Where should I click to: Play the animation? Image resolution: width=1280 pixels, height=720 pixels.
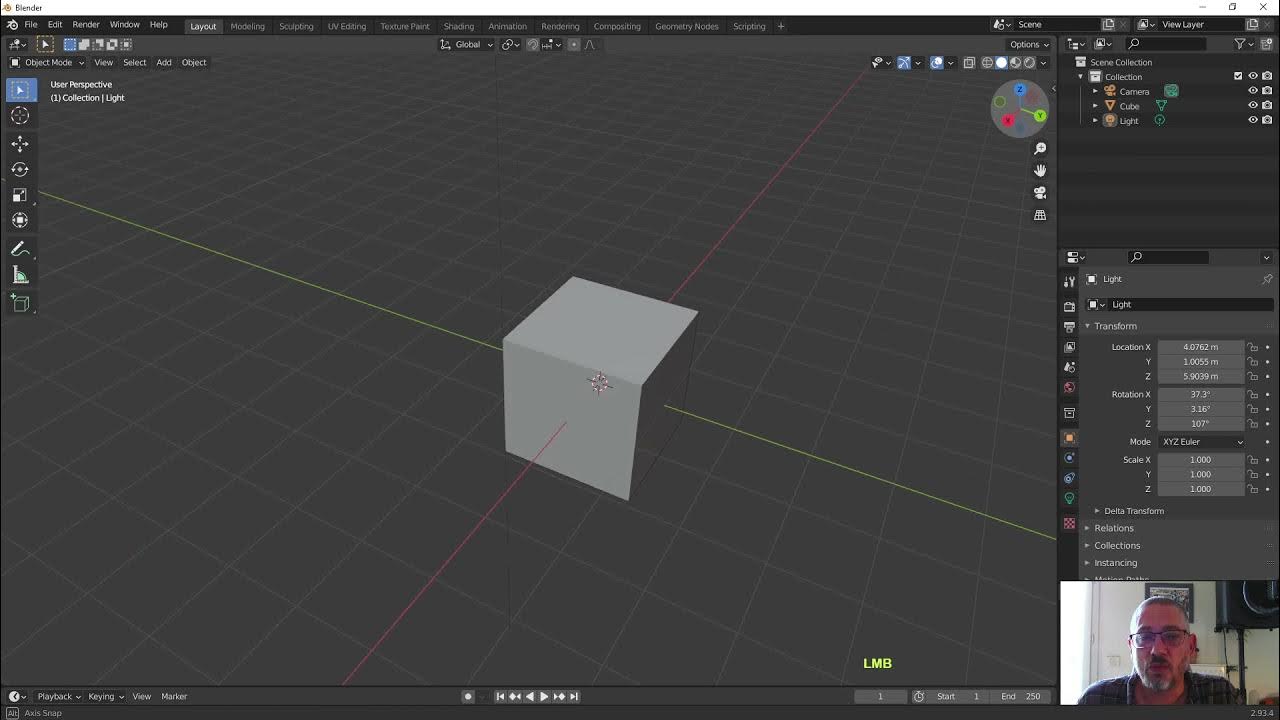point(544,696)
